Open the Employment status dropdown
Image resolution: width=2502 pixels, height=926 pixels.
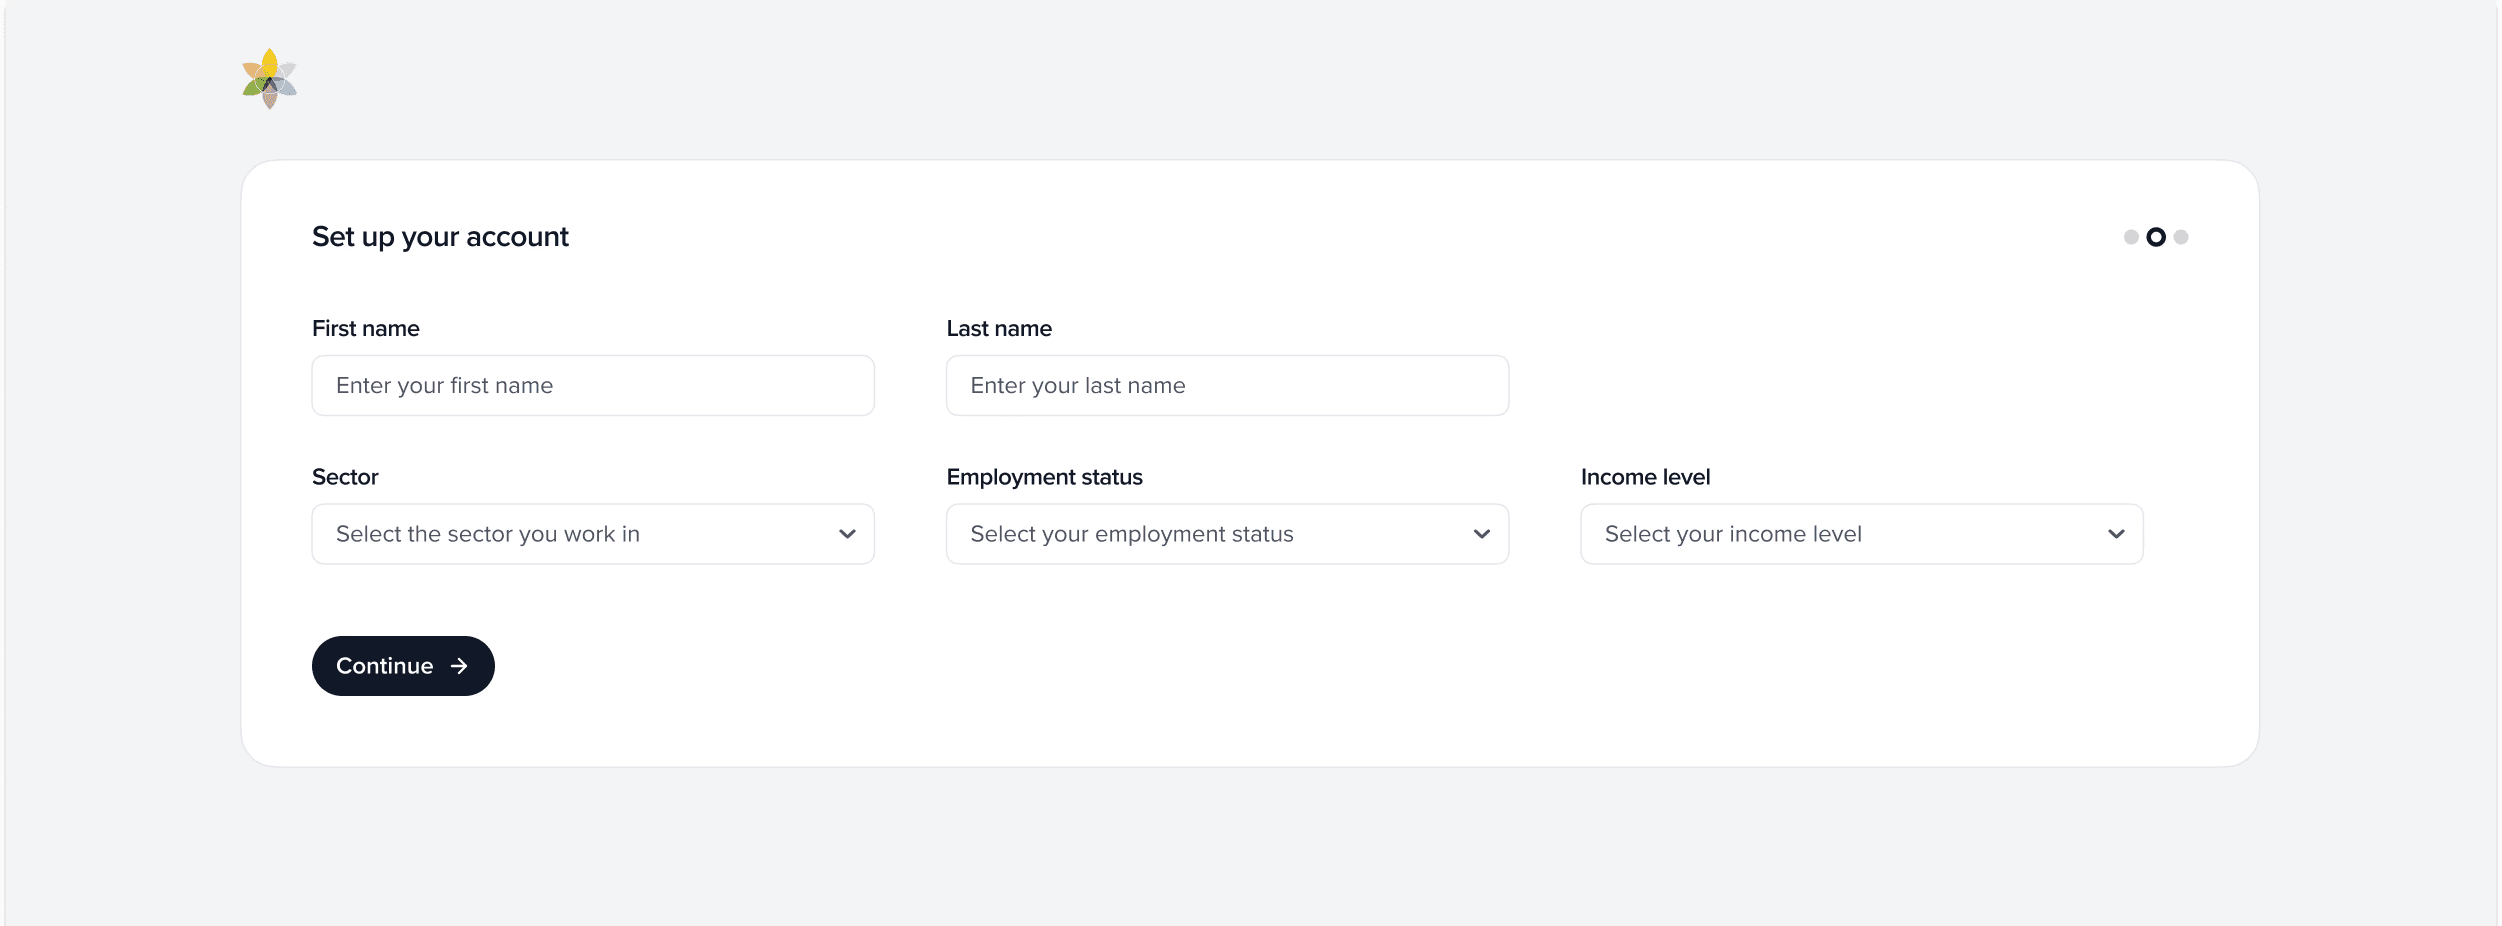pos(1227,534)
